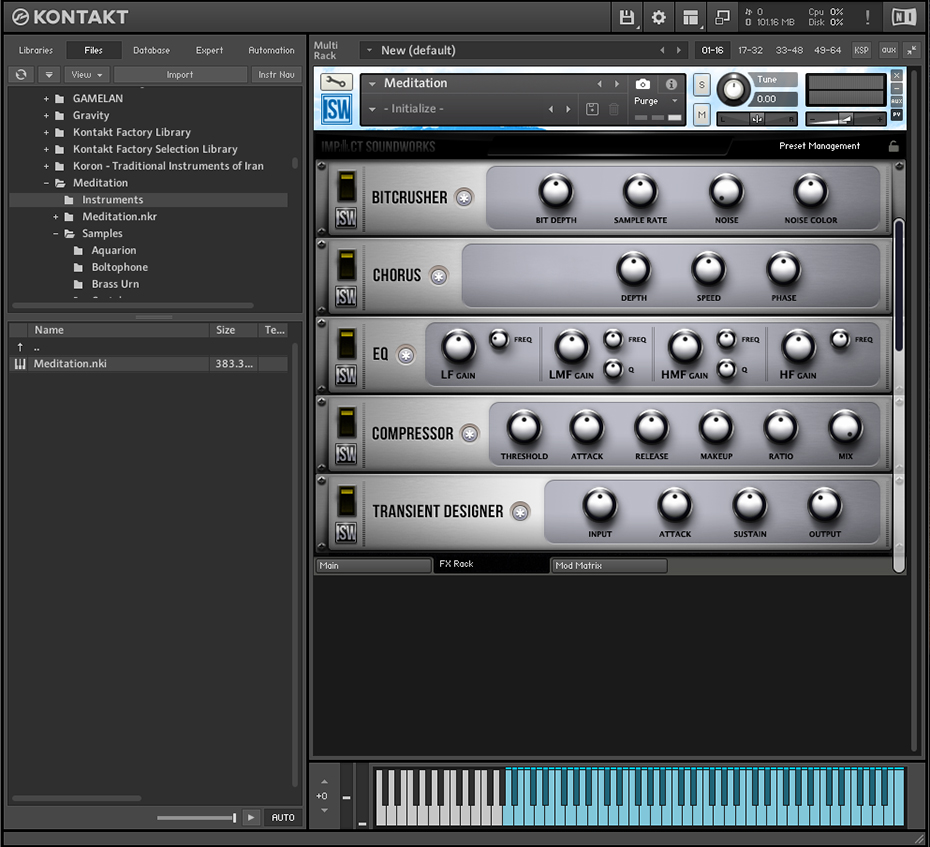Image resolution: width=930 pixels, height=847 pixels.
Task: Click Bitcrusher randomize asterisk icon
Action: pos(464,198)
